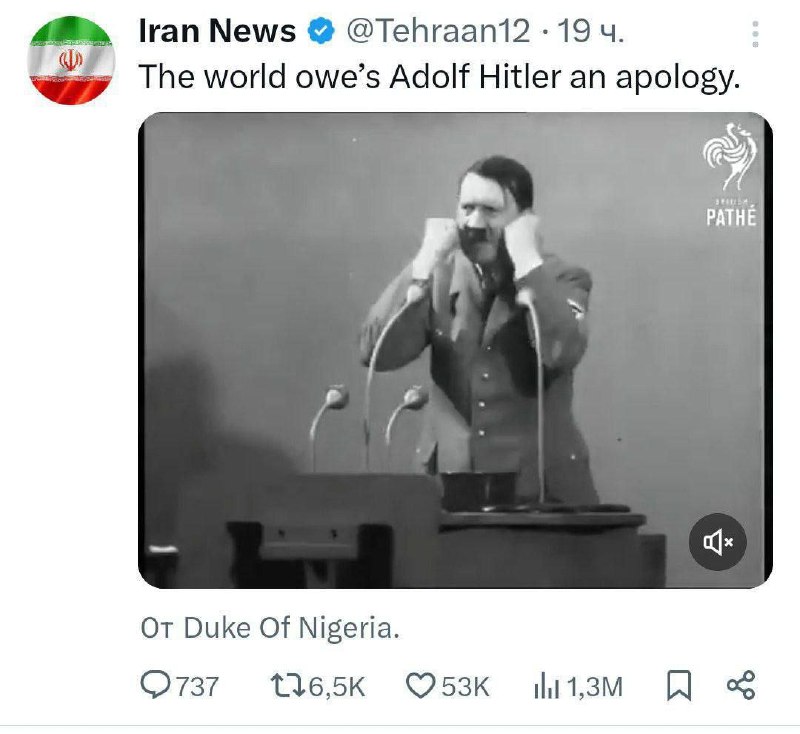Click the reply speech bubble icon
Screen dimensions: 800x734
pyautogui.click(x=156, y=685)
